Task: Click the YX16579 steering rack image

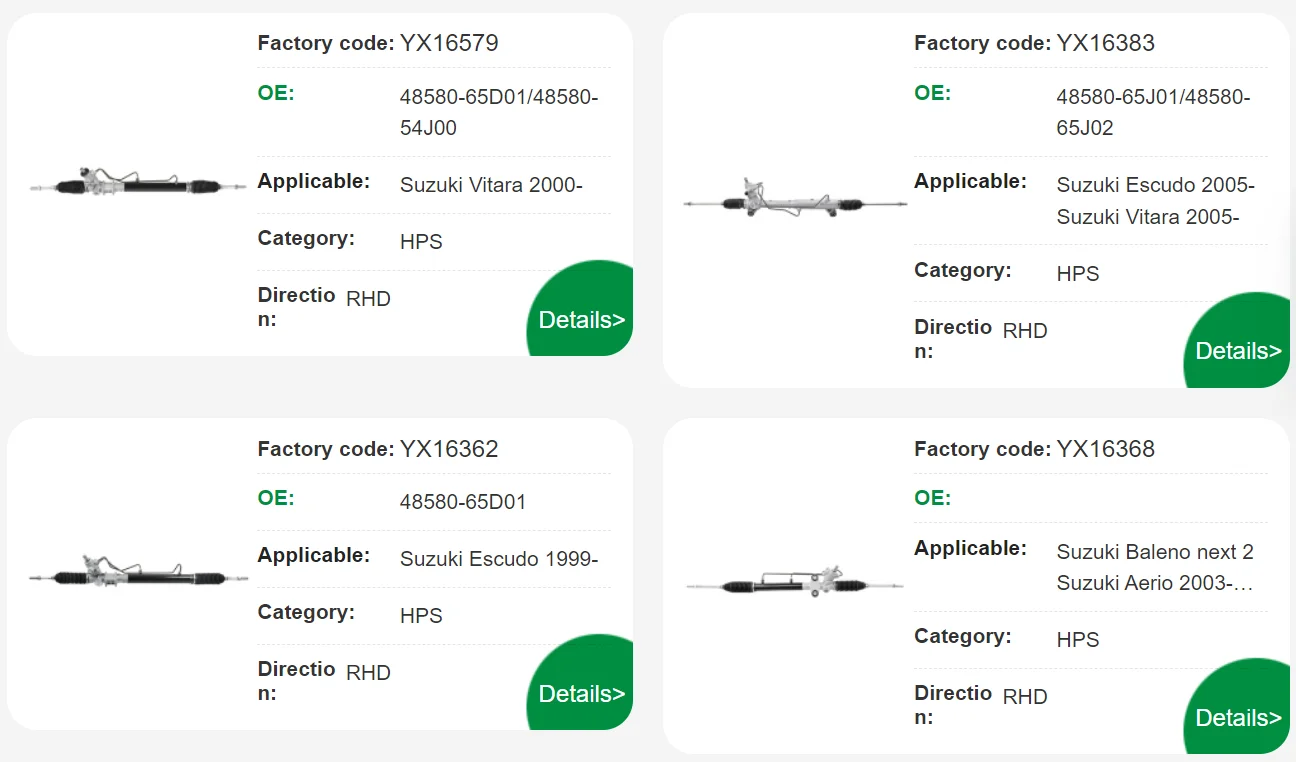Action: pos(138,183)
